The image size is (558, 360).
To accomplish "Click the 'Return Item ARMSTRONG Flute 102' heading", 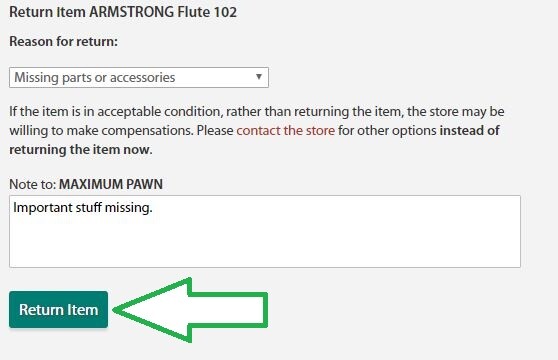I will click(123, 12).
